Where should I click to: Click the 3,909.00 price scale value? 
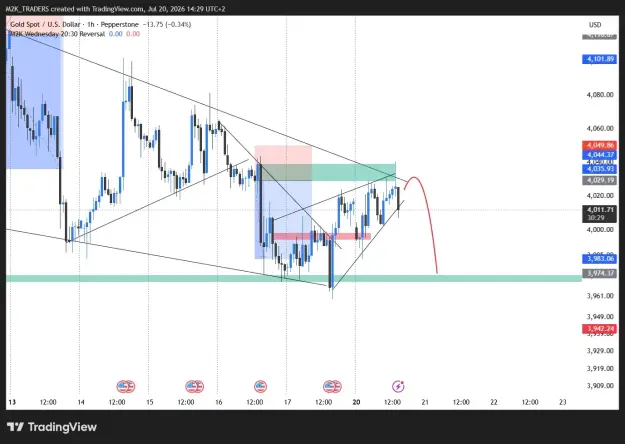[x=600, y=386]
